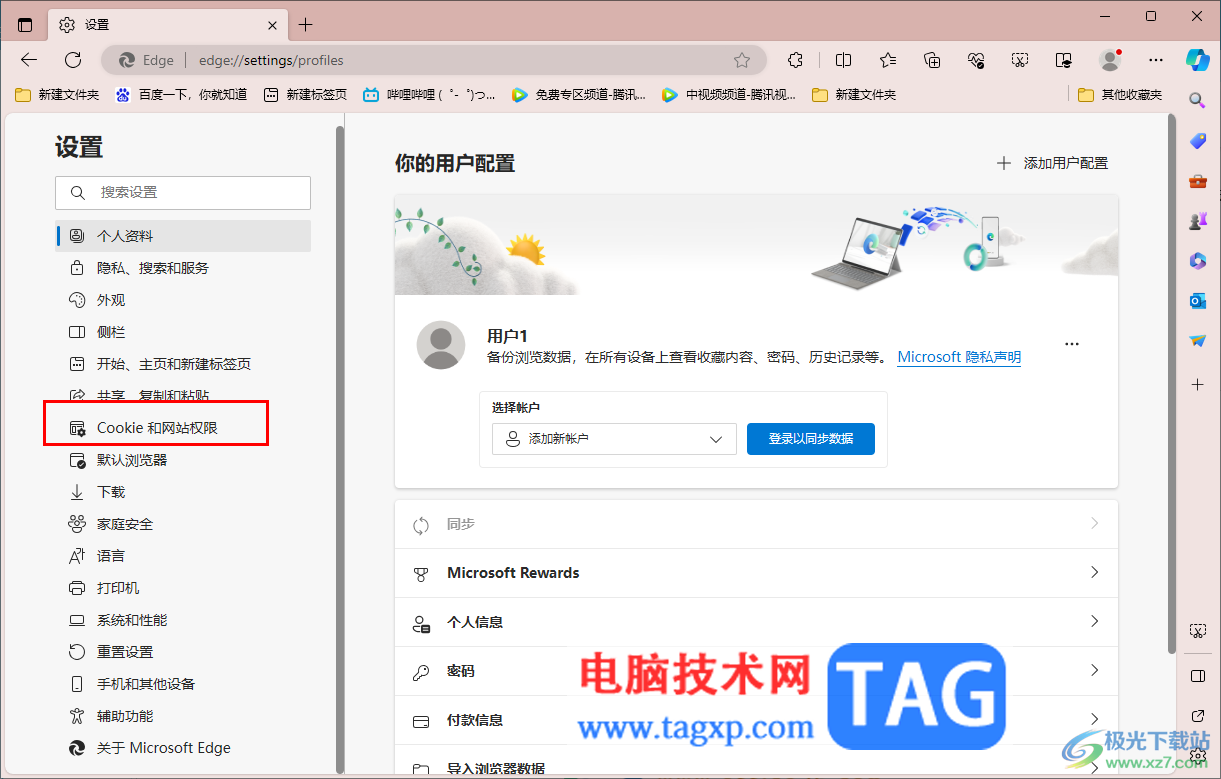Expand 添加新帐户 account dropdown
Image resolution: width=1221 pixels, height=779 pixels.
[x=614, y=439]
